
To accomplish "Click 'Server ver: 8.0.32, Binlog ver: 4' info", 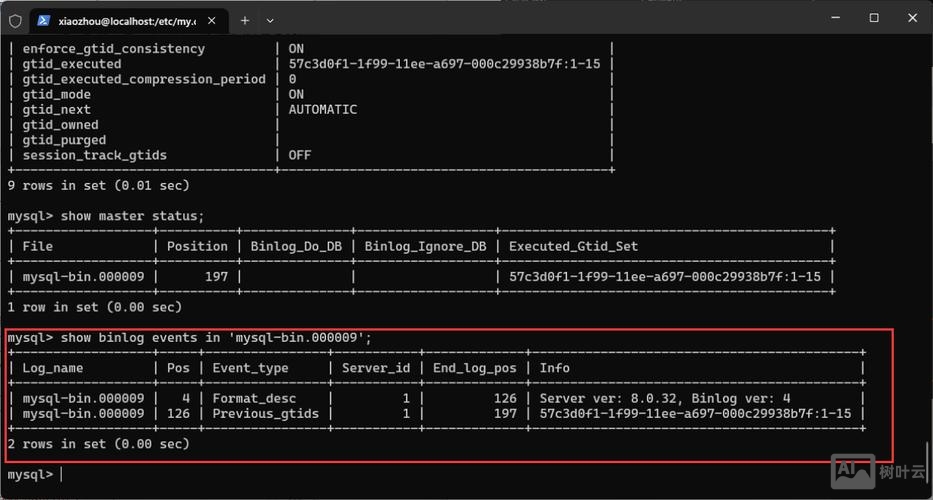I will [x=665, y=399].
